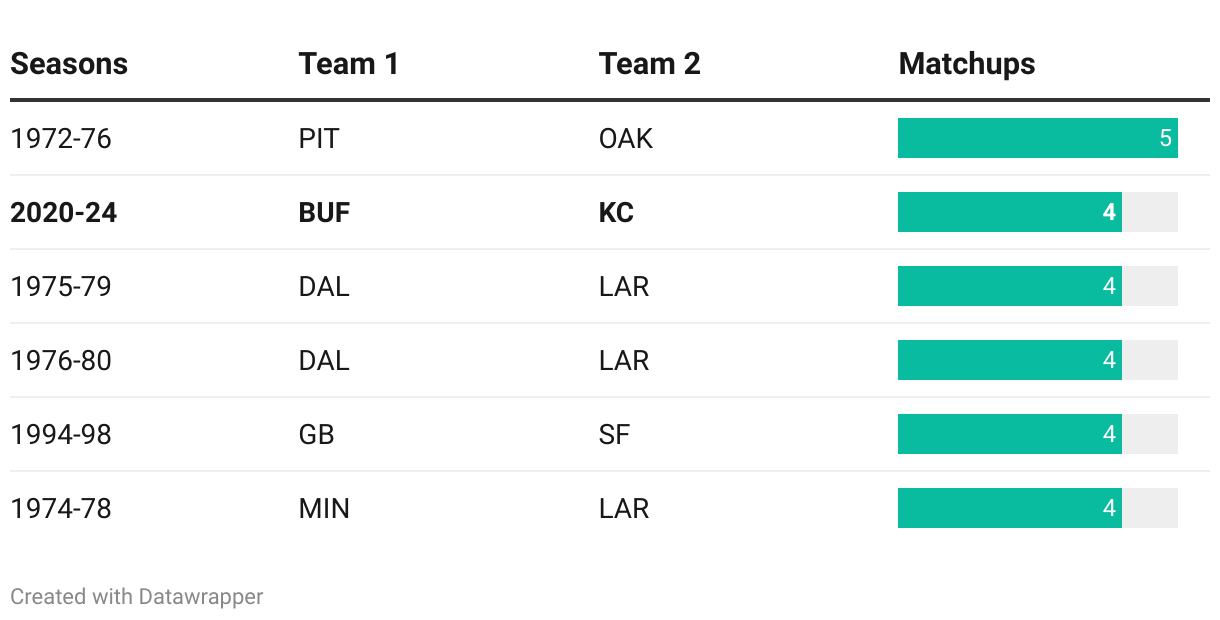
Task: Select the PIT team cell
Action: [x=319, y=138]
